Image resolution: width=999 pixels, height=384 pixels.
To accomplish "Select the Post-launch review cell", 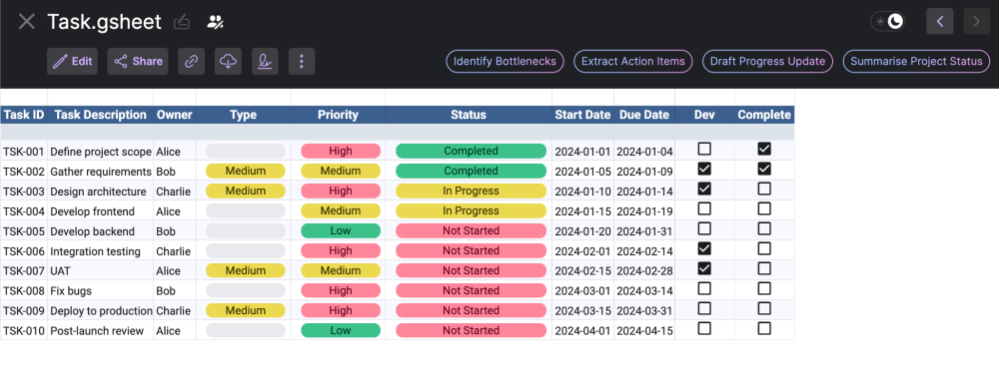I will click(100, 331).
